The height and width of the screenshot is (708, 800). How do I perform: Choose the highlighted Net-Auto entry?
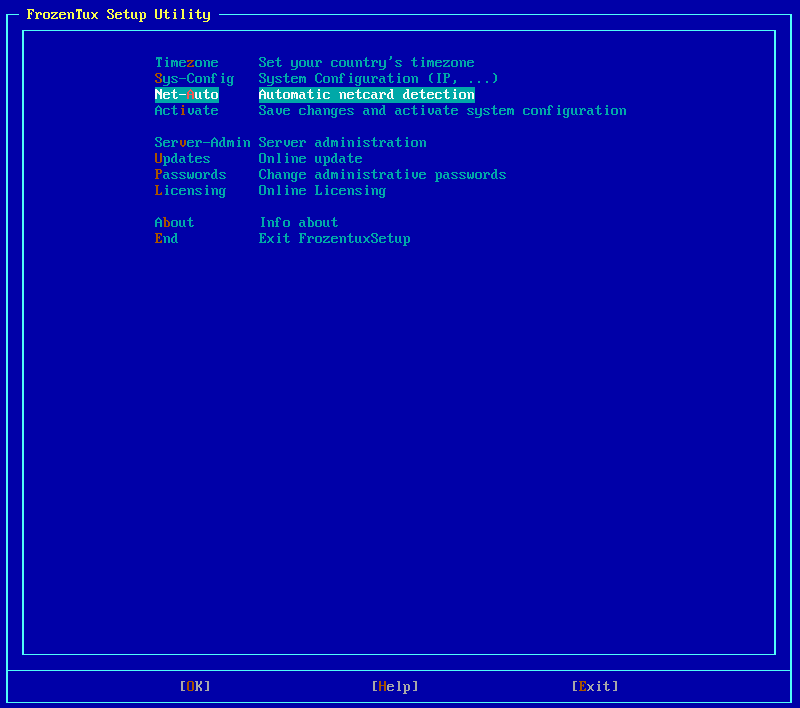pyautogui.click(x=187, y=95)
